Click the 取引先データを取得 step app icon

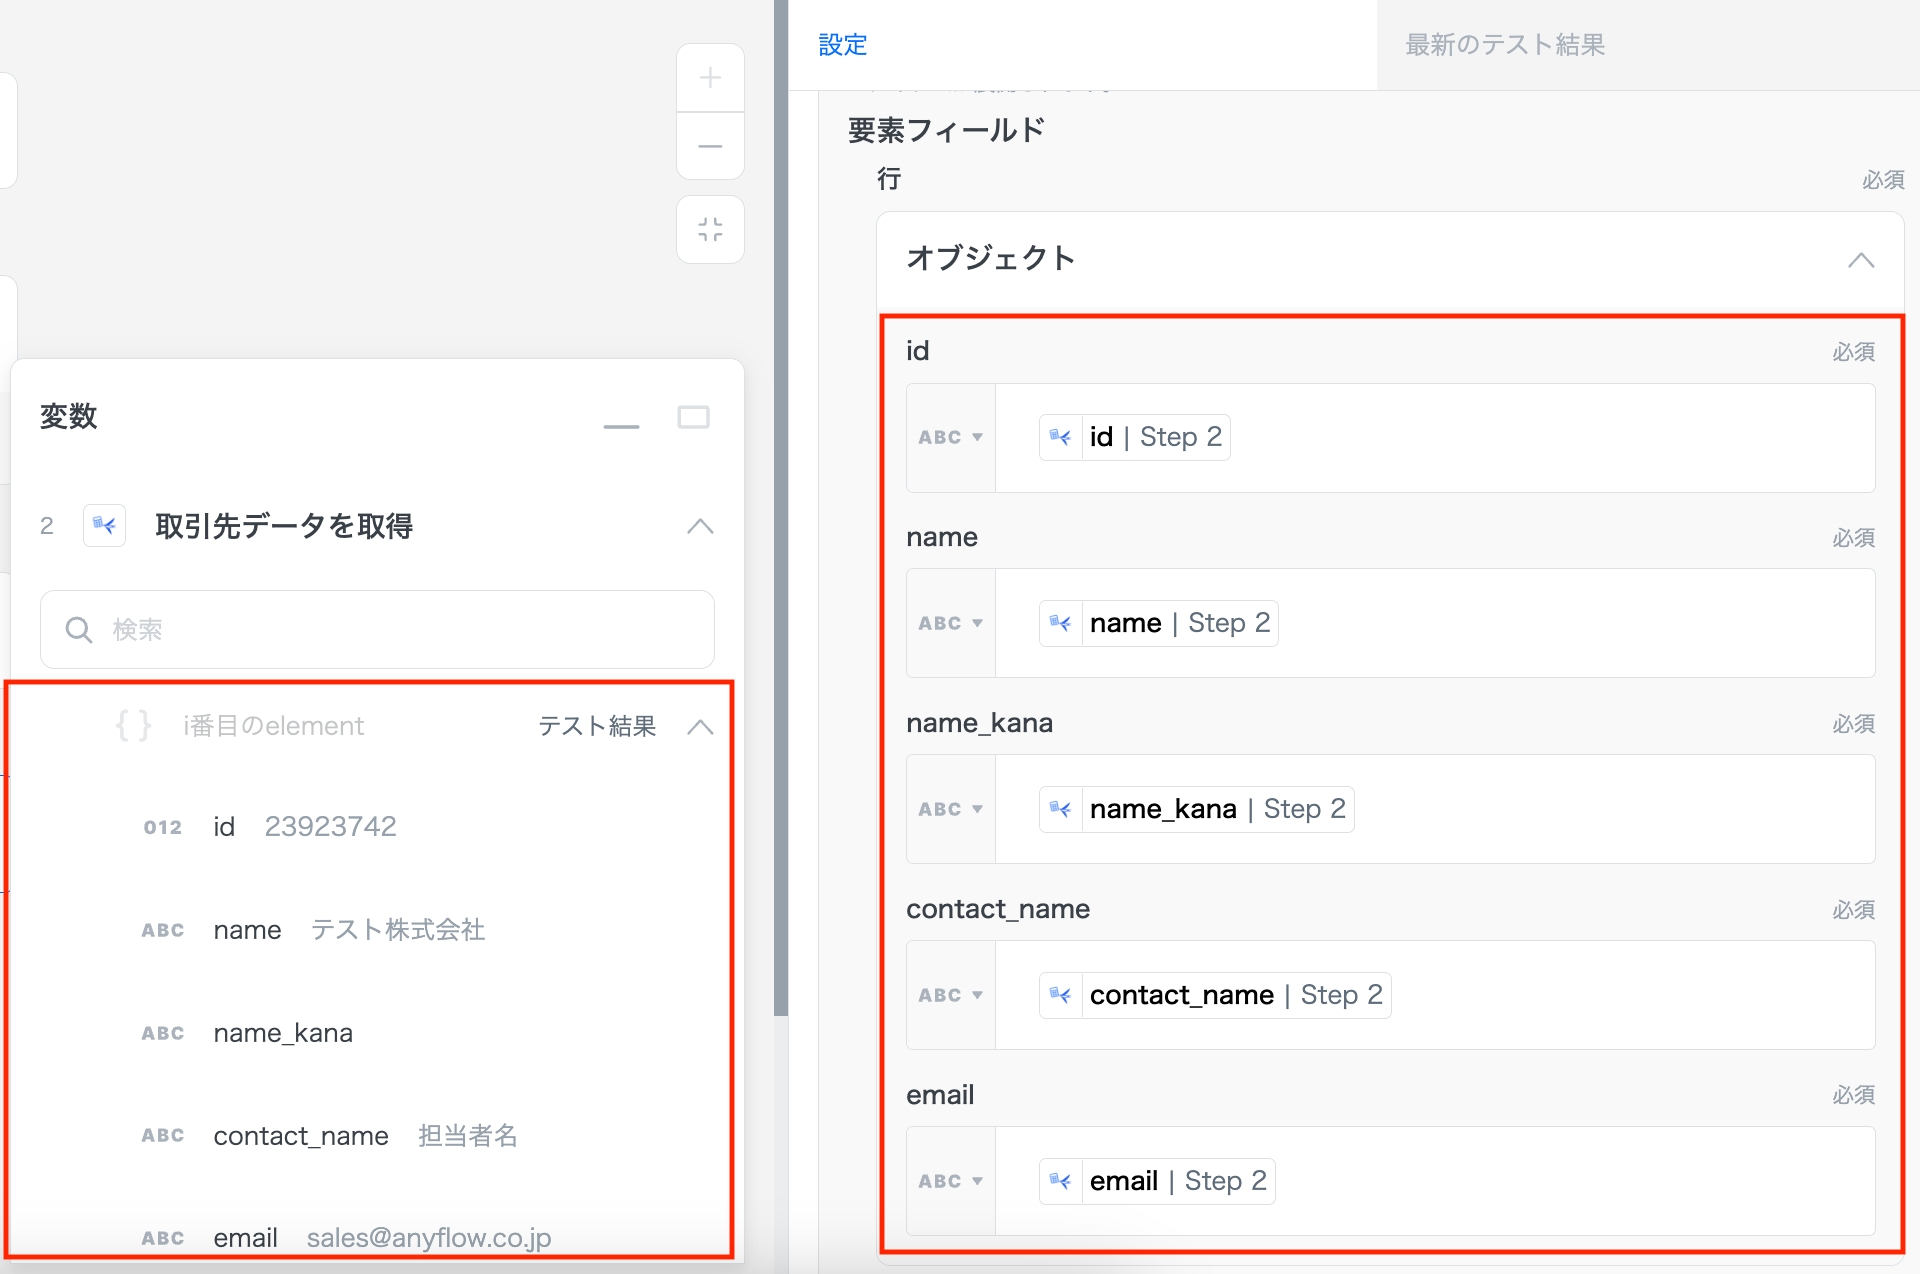[x=104, y=525]
